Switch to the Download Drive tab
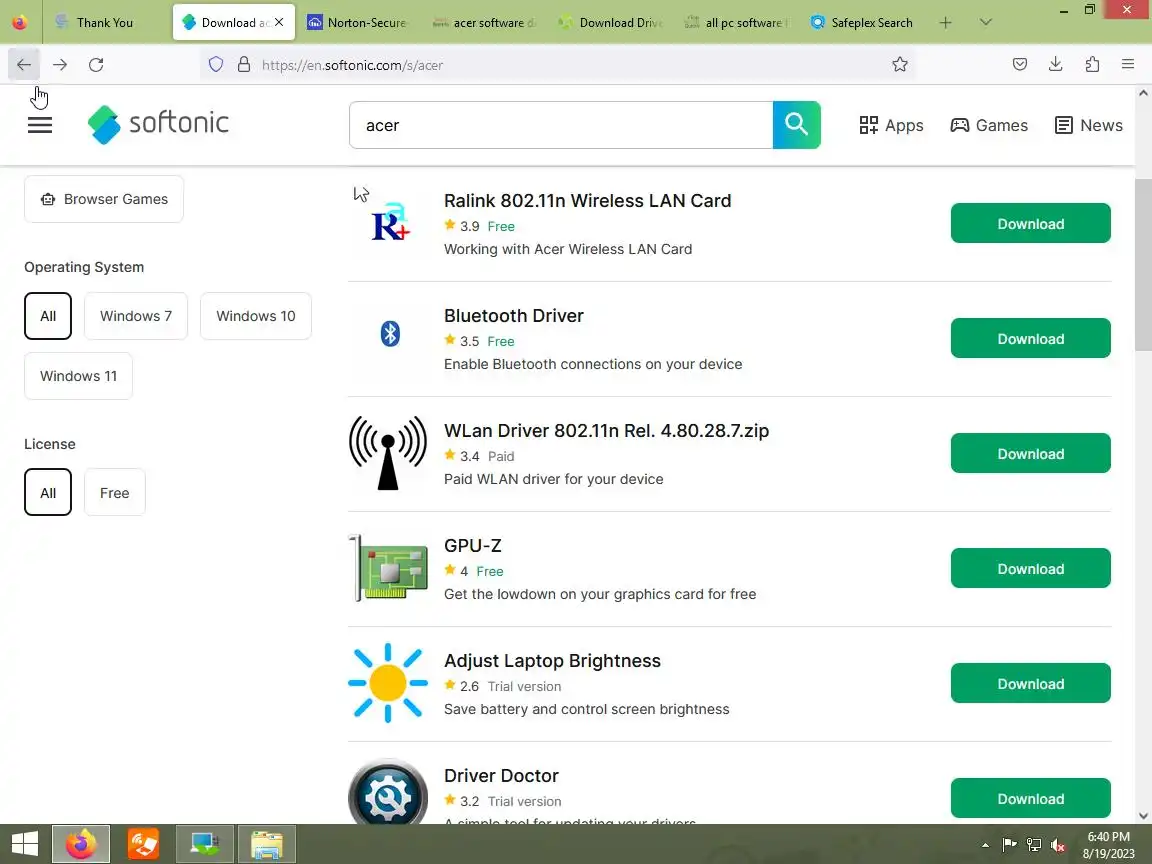Viewport: 1152px width, 864px height. click(x=611, y=23)
